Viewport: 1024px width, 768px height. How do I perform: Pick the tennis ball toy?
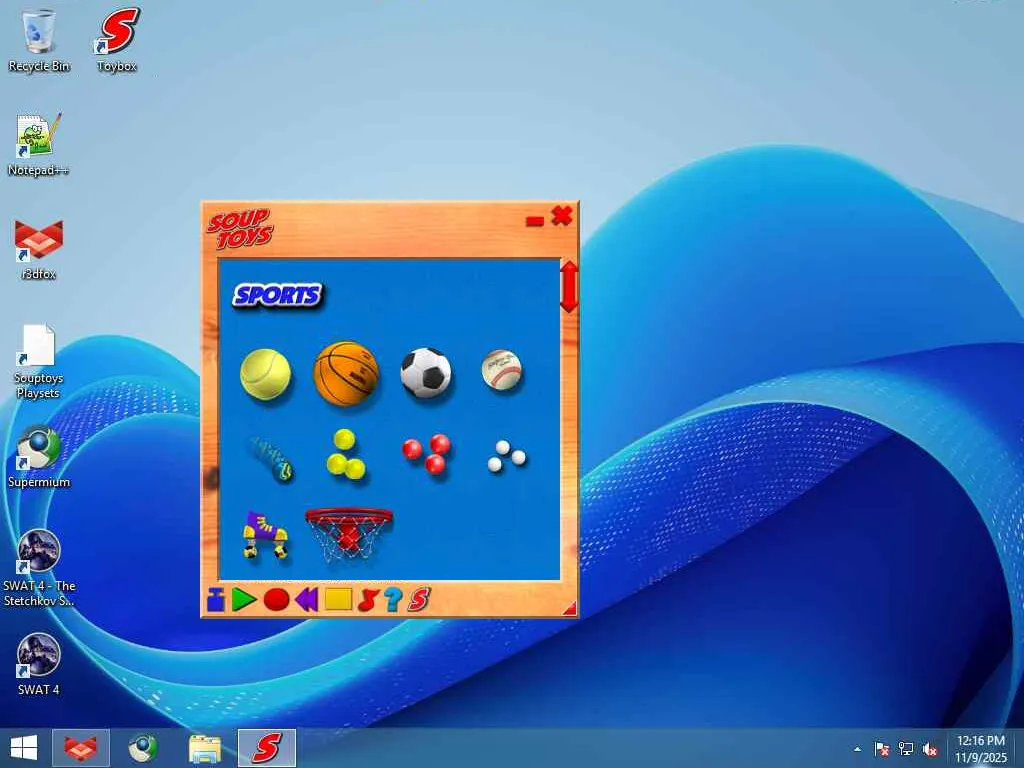click(265, 374)
